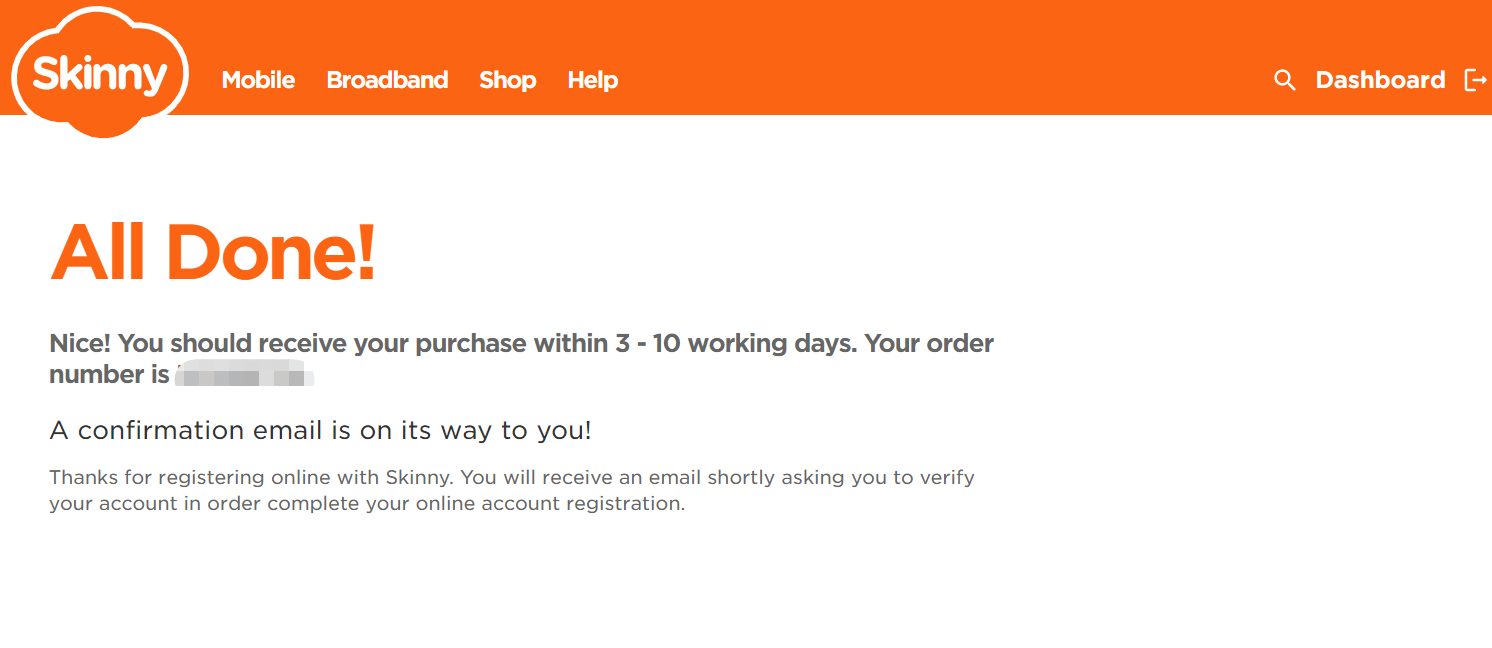Open the Broadband menu

pos(387,80)
